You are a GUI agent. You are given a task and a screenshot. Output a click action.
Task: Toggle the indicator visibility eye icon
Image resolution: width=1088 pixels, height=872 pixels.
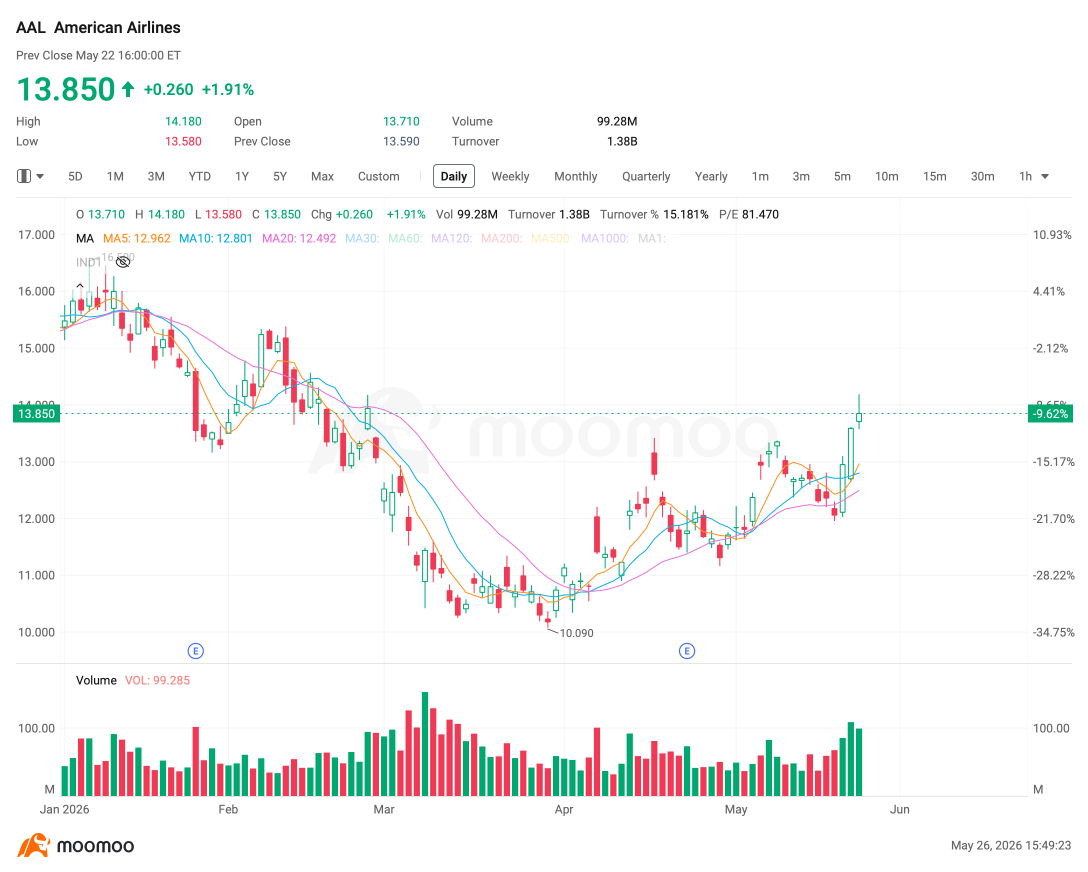tap(123, 262)
